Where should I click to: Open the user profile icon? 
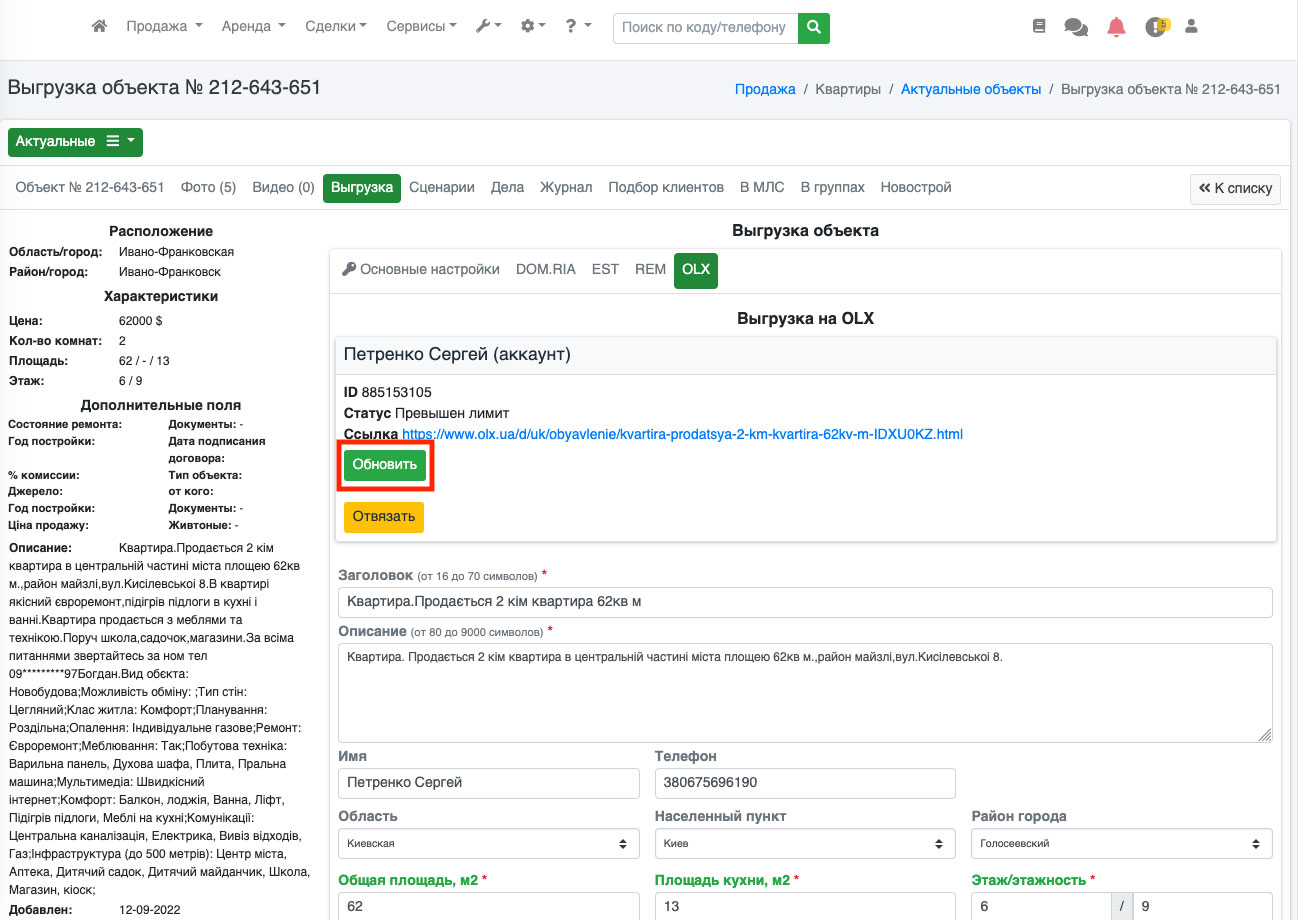[x=1191, y=27]
